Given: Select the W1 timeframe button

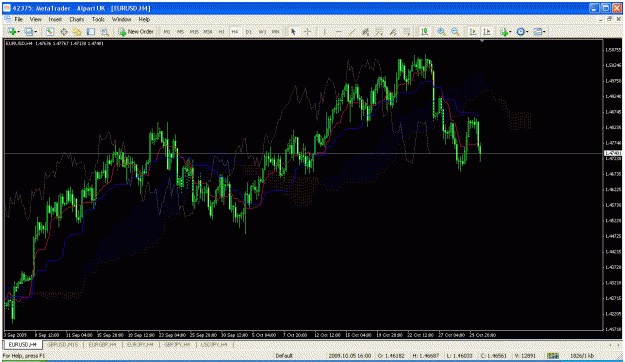Looking at the screenshot, I should click(262, 31).
